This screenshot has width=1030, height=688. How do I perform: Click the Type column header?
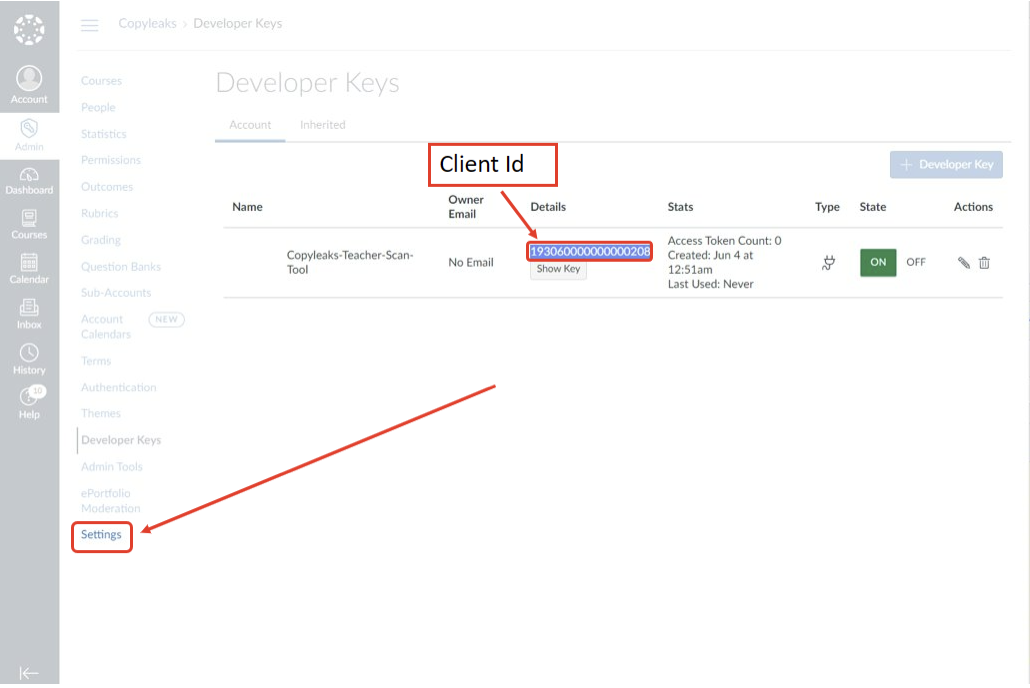pos(827,207)
